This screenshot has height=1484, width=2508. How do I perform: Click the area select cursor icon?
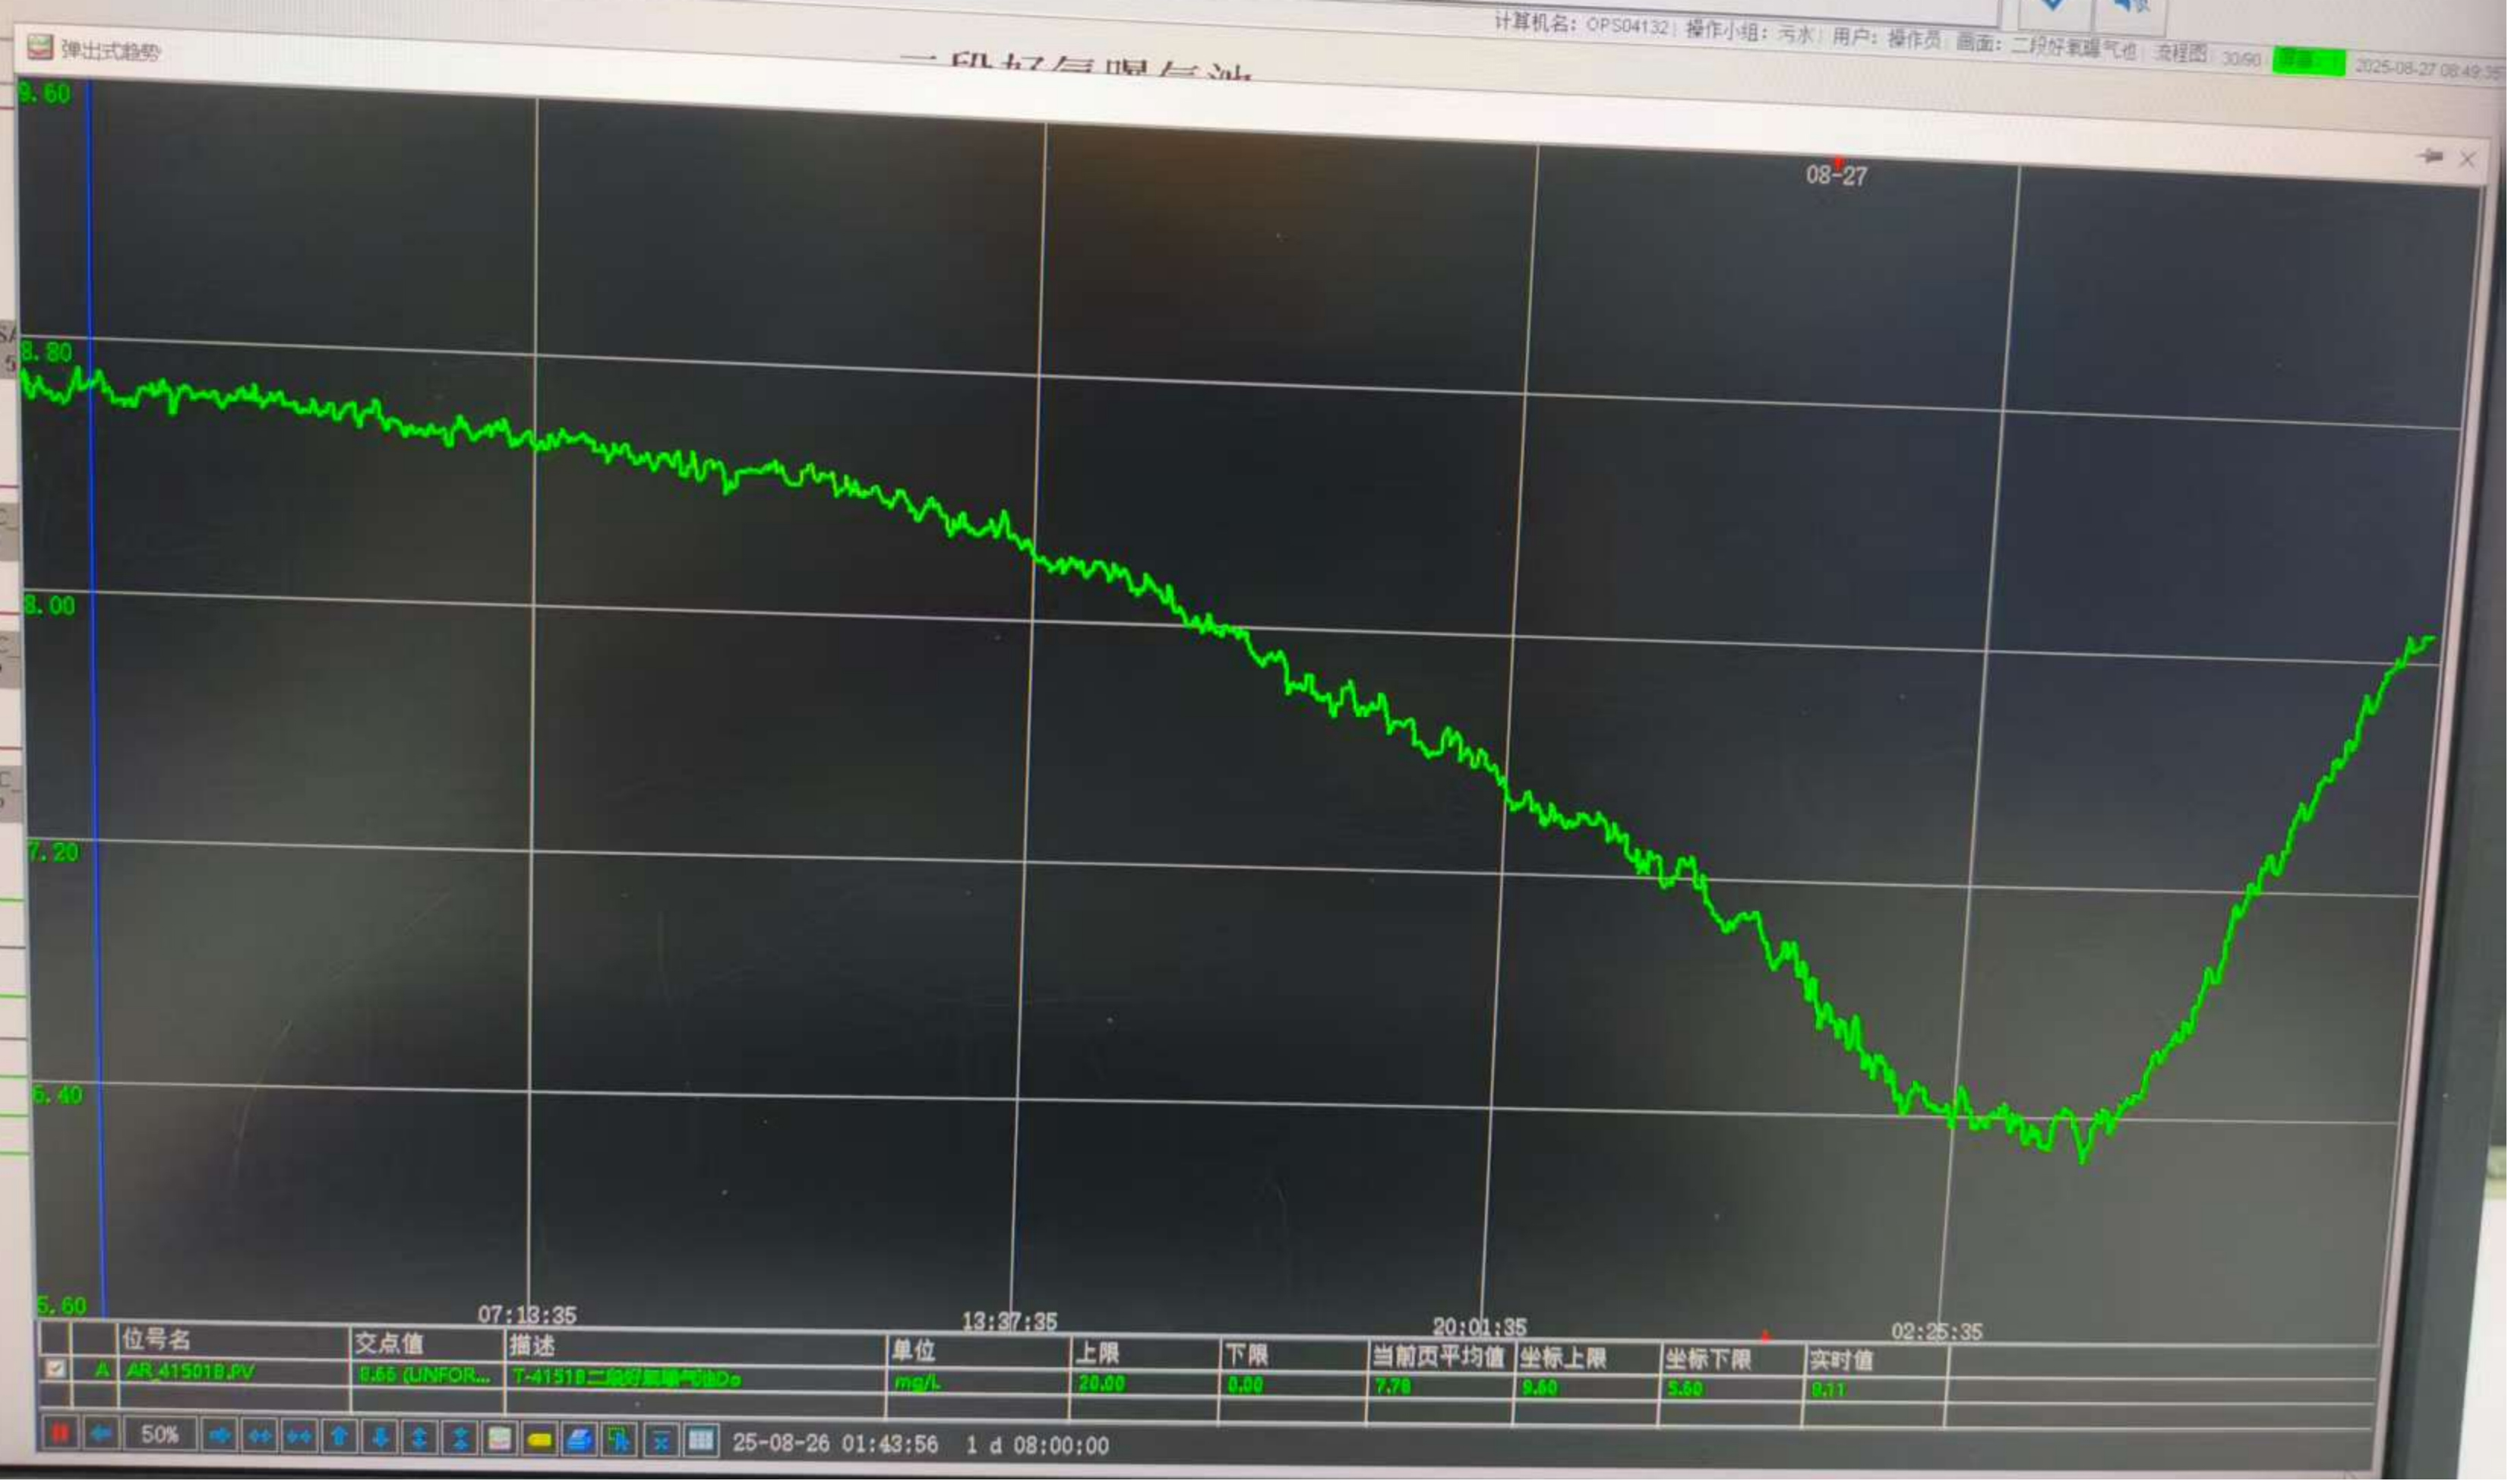coord(620,1441)
